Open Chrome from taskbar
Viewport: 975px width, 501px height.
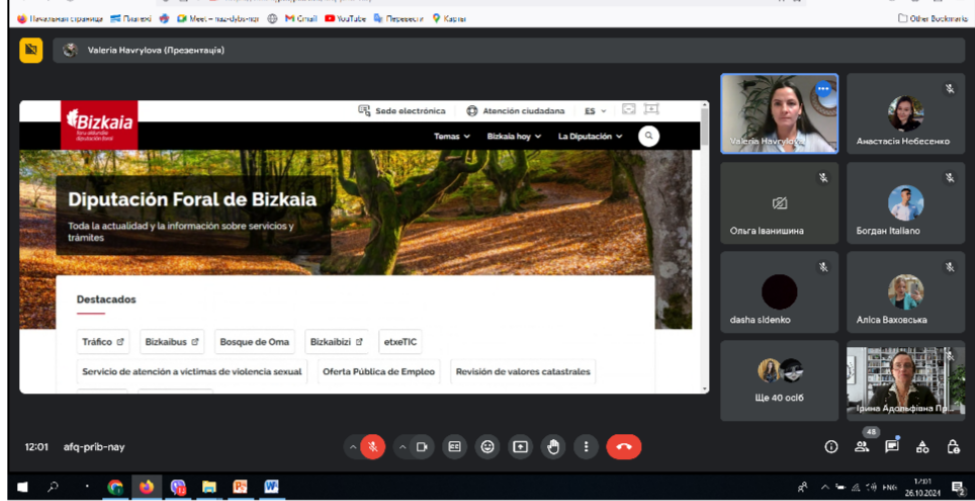(x=115, y=487)
